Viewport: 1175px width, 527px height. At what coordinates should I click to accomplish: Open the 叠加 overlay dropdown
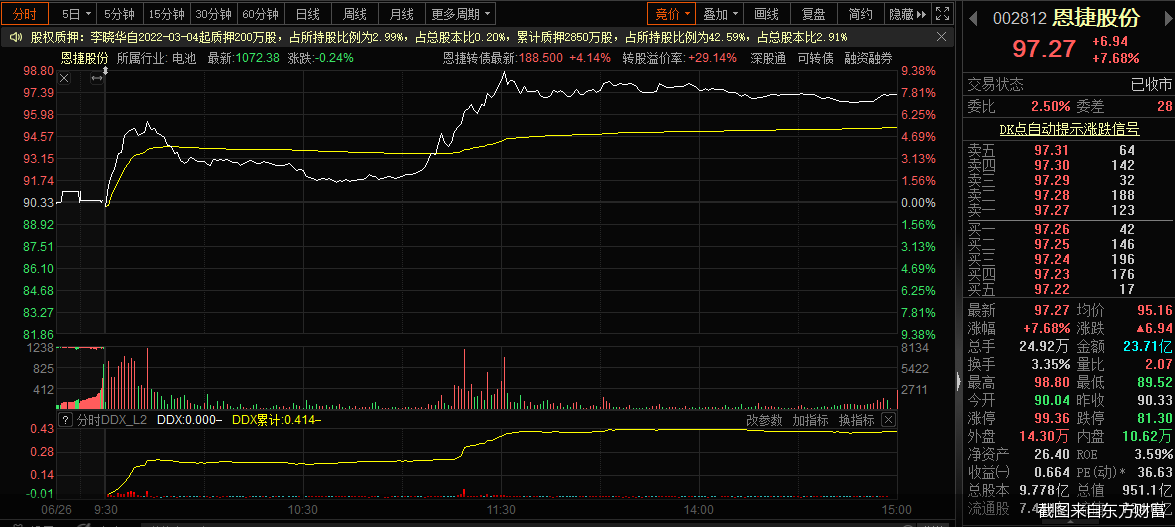pyautogui.click(x=721, y=14)
